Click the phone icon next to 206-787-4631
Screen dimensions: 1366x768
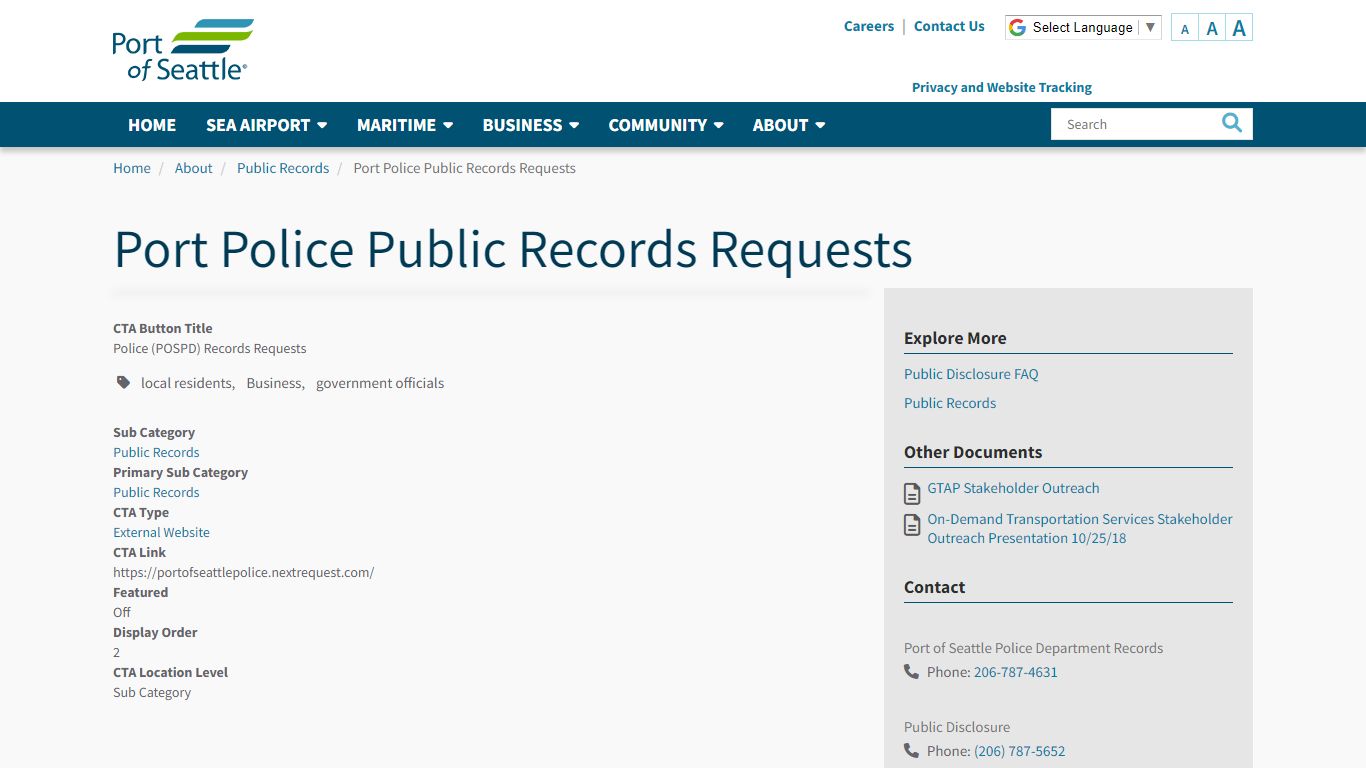[x=911, y=671]
